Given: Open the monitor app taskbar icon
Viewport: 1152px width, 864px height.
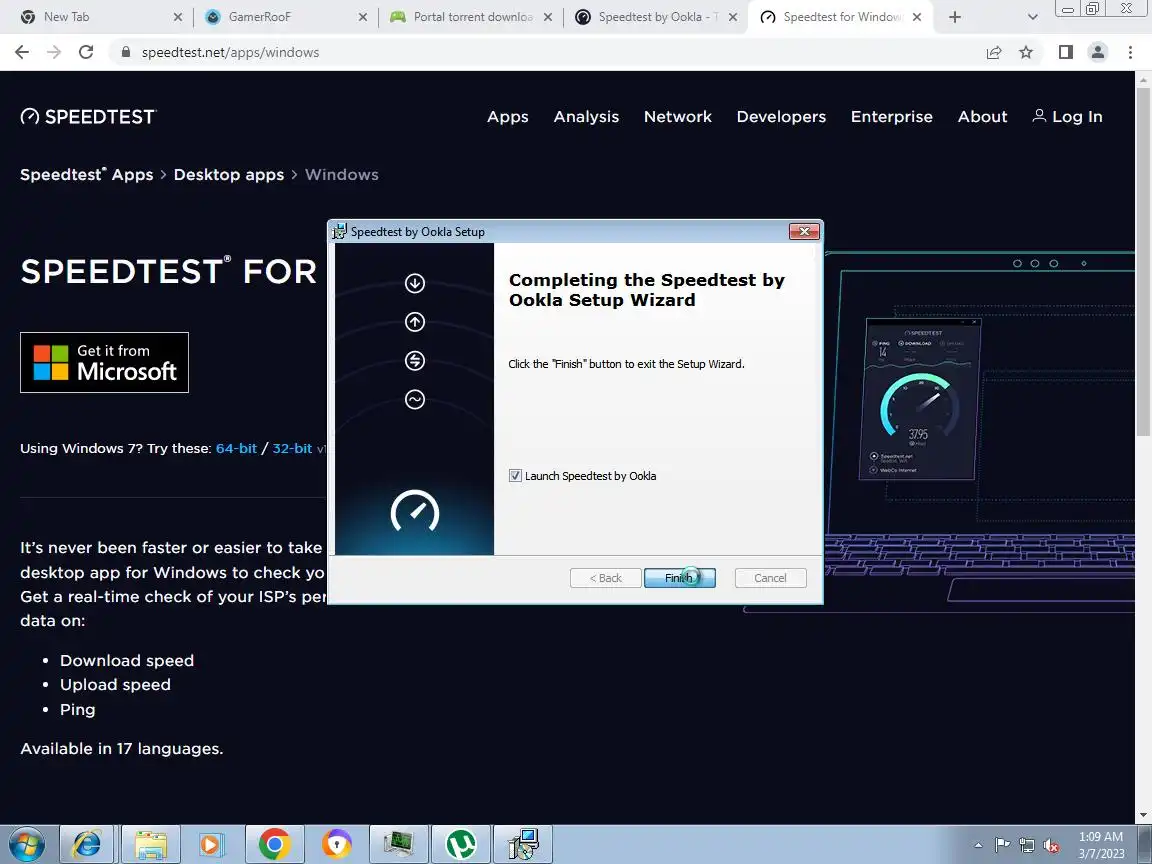Looking at the screenshot, I should point(398,845).
